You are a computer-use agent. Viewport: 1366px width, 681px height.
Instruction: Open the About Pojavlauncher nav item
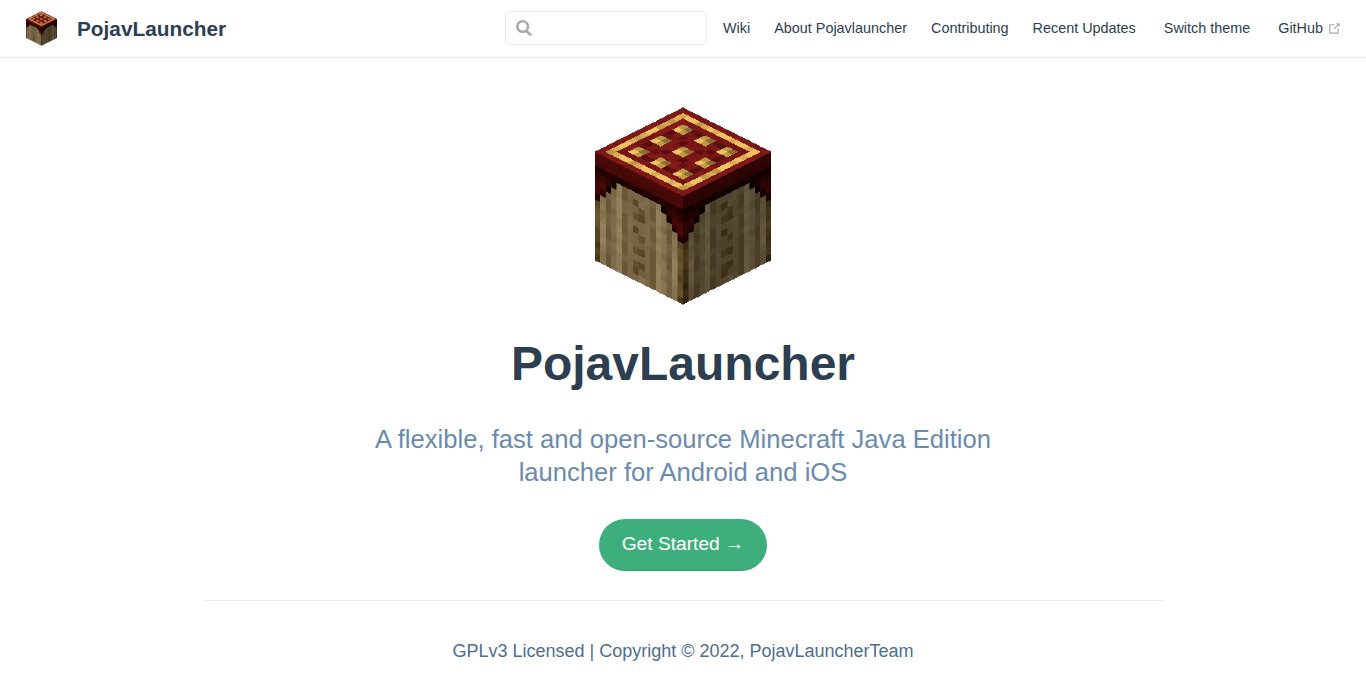840,28
